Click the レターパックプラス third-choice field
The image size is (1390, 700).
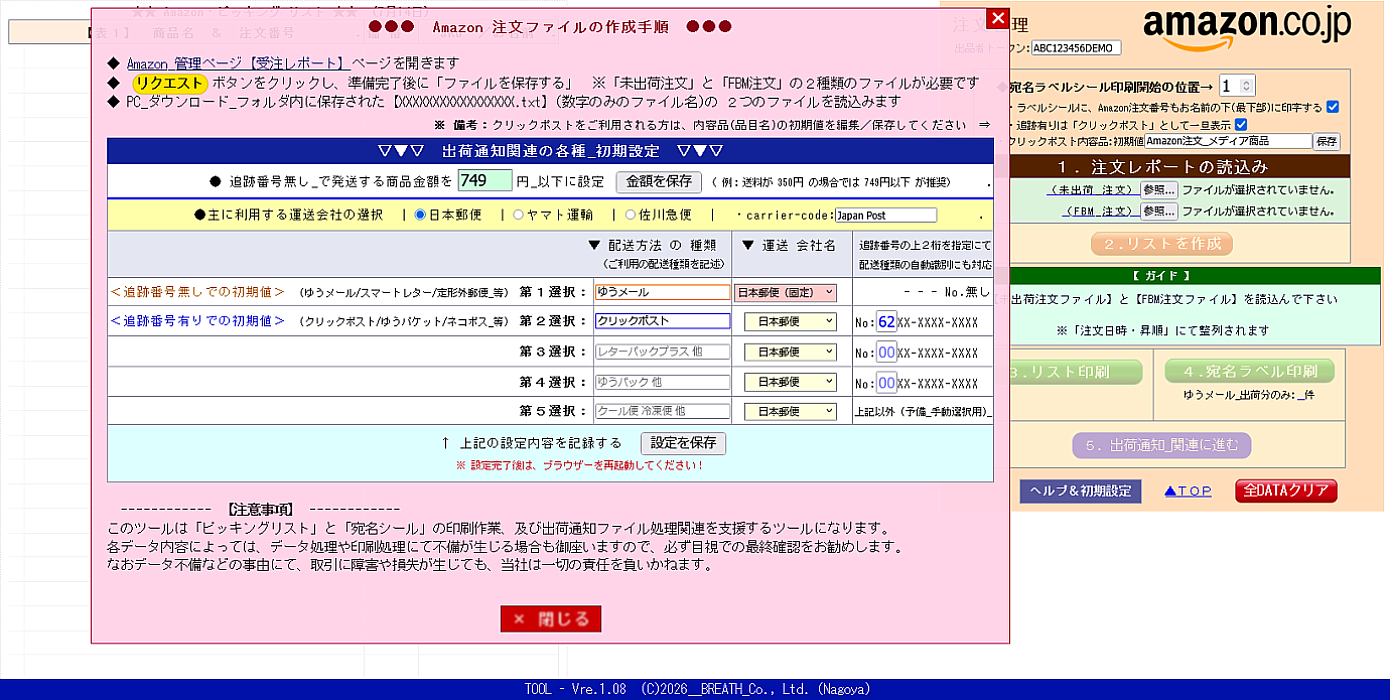(662, 352)
